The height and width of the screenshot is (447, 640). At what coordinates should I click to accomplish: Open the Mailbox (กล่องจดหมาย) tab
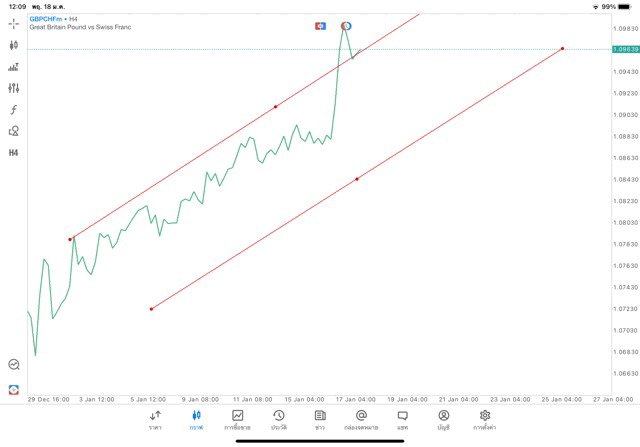[x=361, y=419]
